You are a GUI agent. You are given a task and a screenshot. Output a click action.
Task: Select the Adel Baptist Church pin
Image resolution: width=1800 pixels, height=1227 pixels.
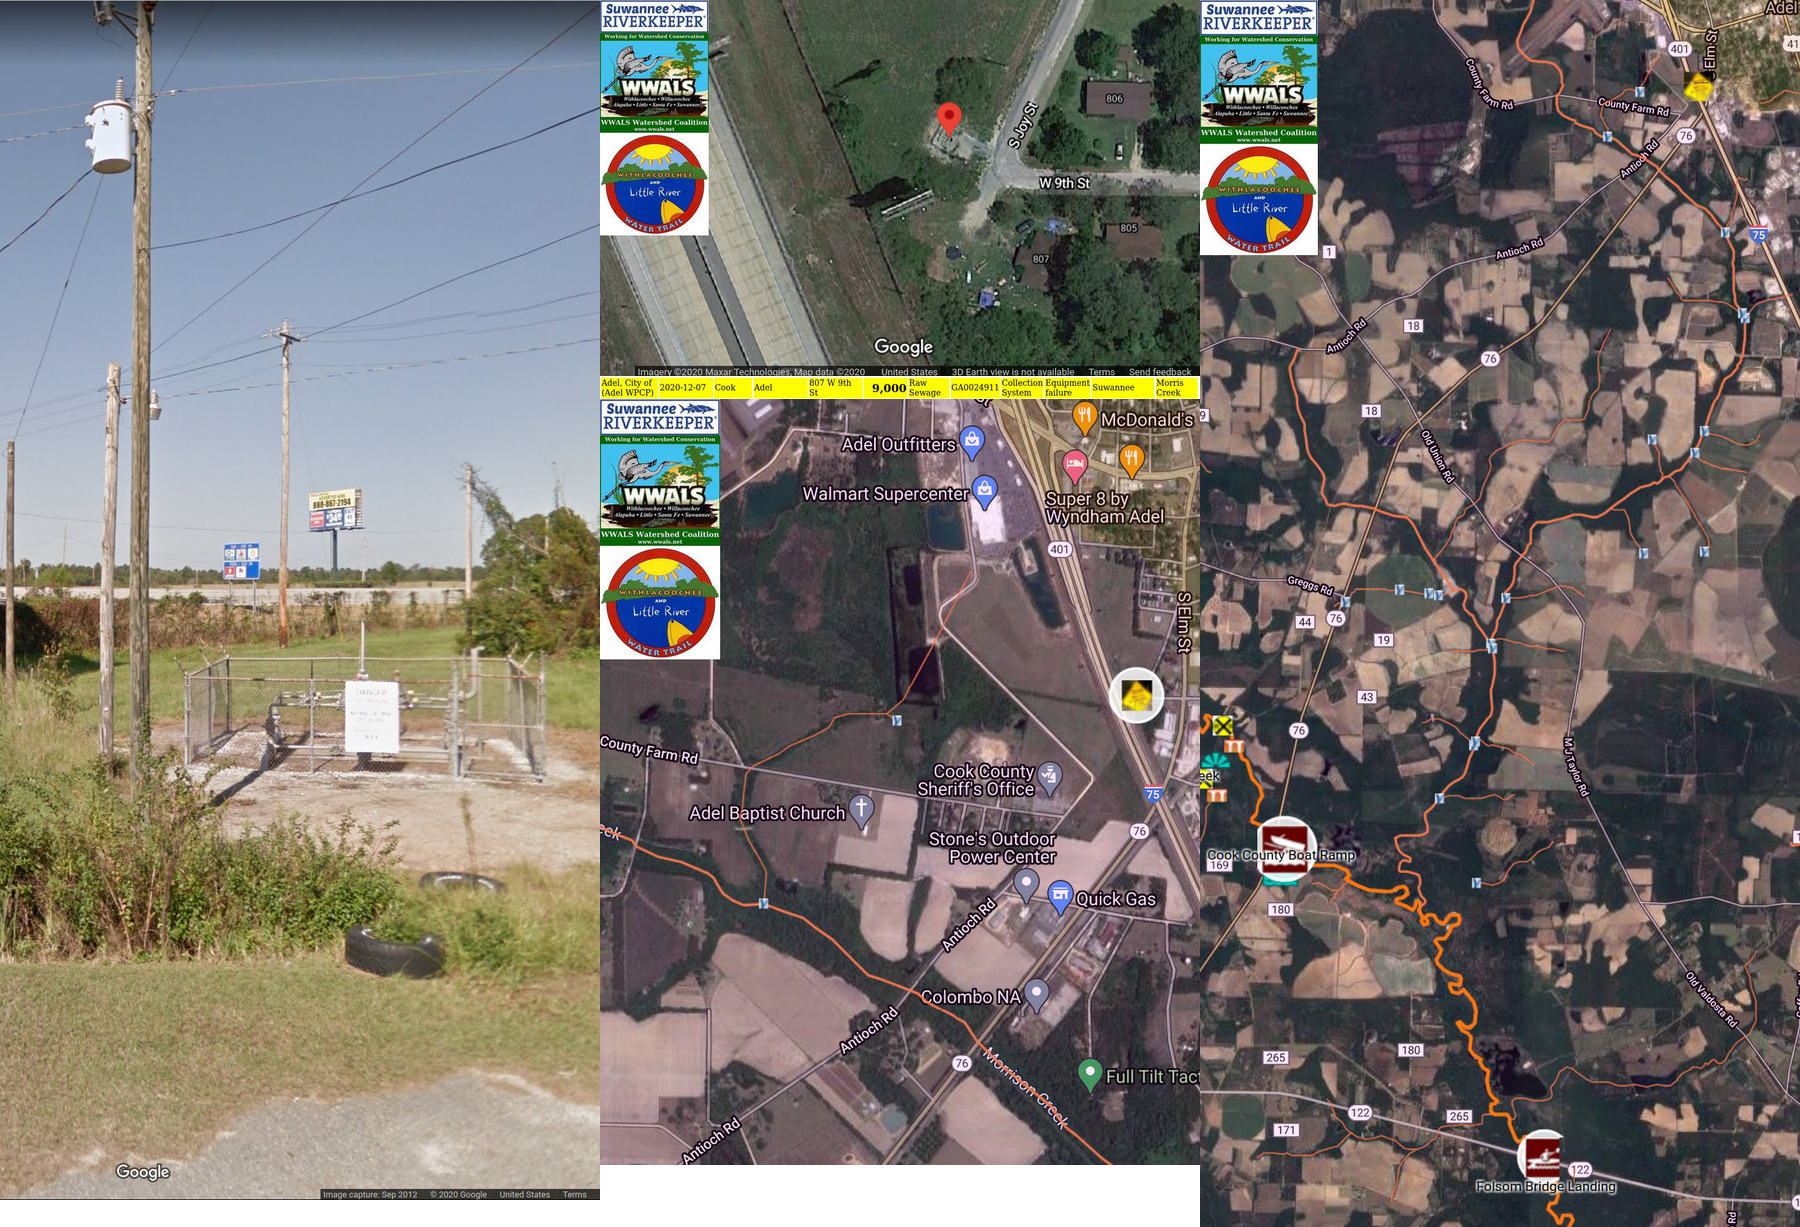pyautogui.click(x=861, y=811)
